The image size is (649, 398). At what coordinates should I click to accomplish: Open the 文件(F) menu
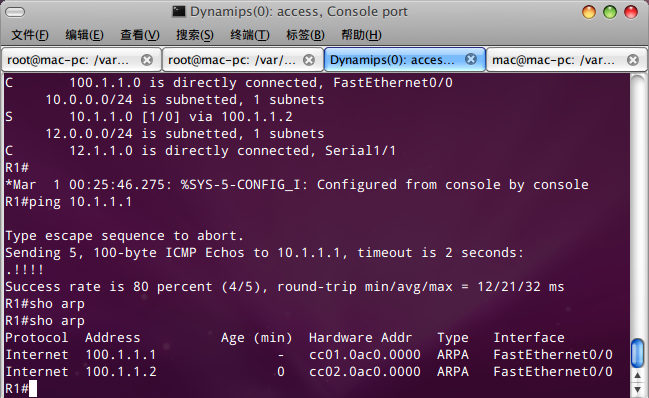click(x=30, y=35)
